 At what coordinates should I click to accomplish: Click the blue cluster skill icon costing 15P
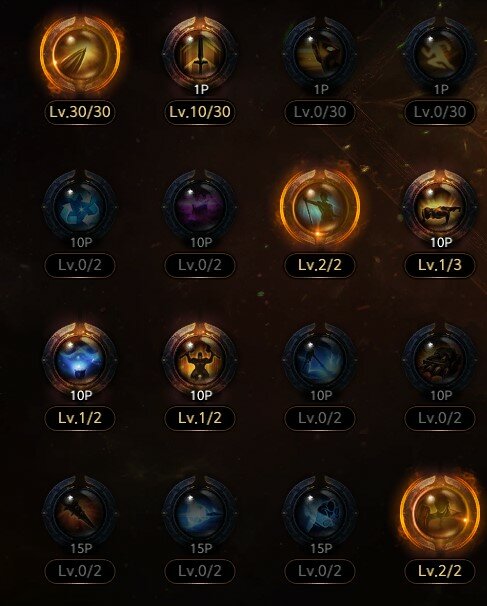click(320, 512)
